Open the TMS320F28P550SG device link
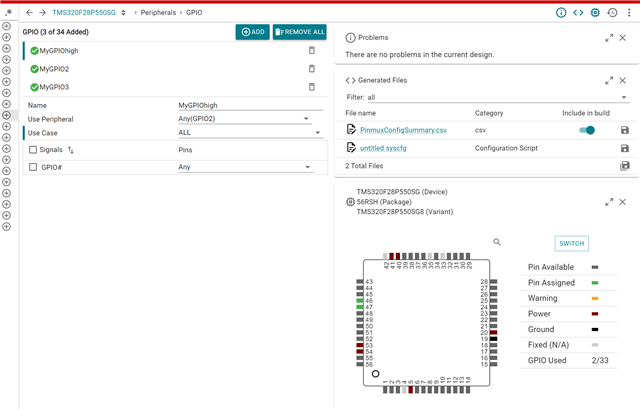 [x=84, y=13]
